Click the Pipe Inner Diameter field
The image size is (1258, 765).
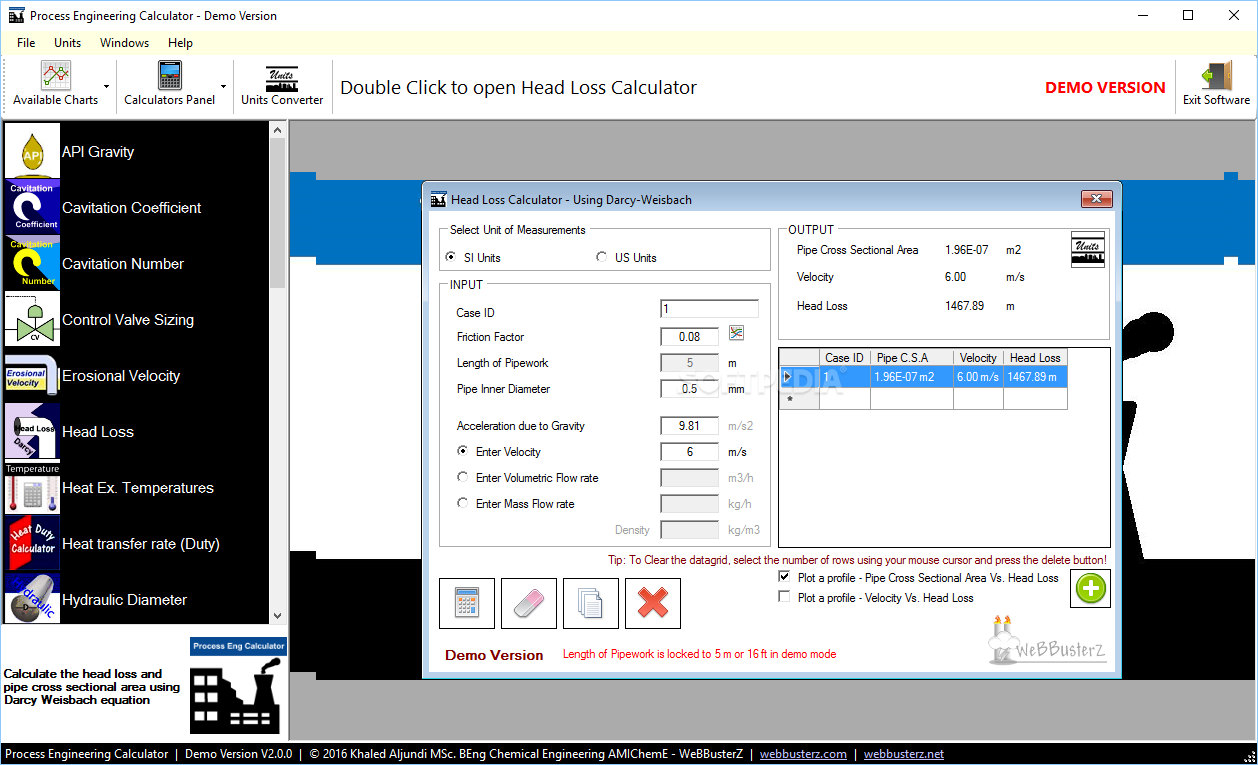point(689,388)
